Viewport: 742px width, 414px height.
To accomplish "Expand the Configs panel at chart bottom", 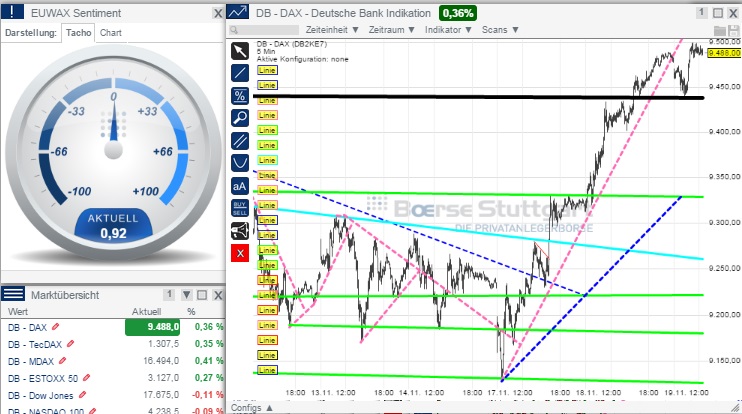I will click(x=252, y=407).
